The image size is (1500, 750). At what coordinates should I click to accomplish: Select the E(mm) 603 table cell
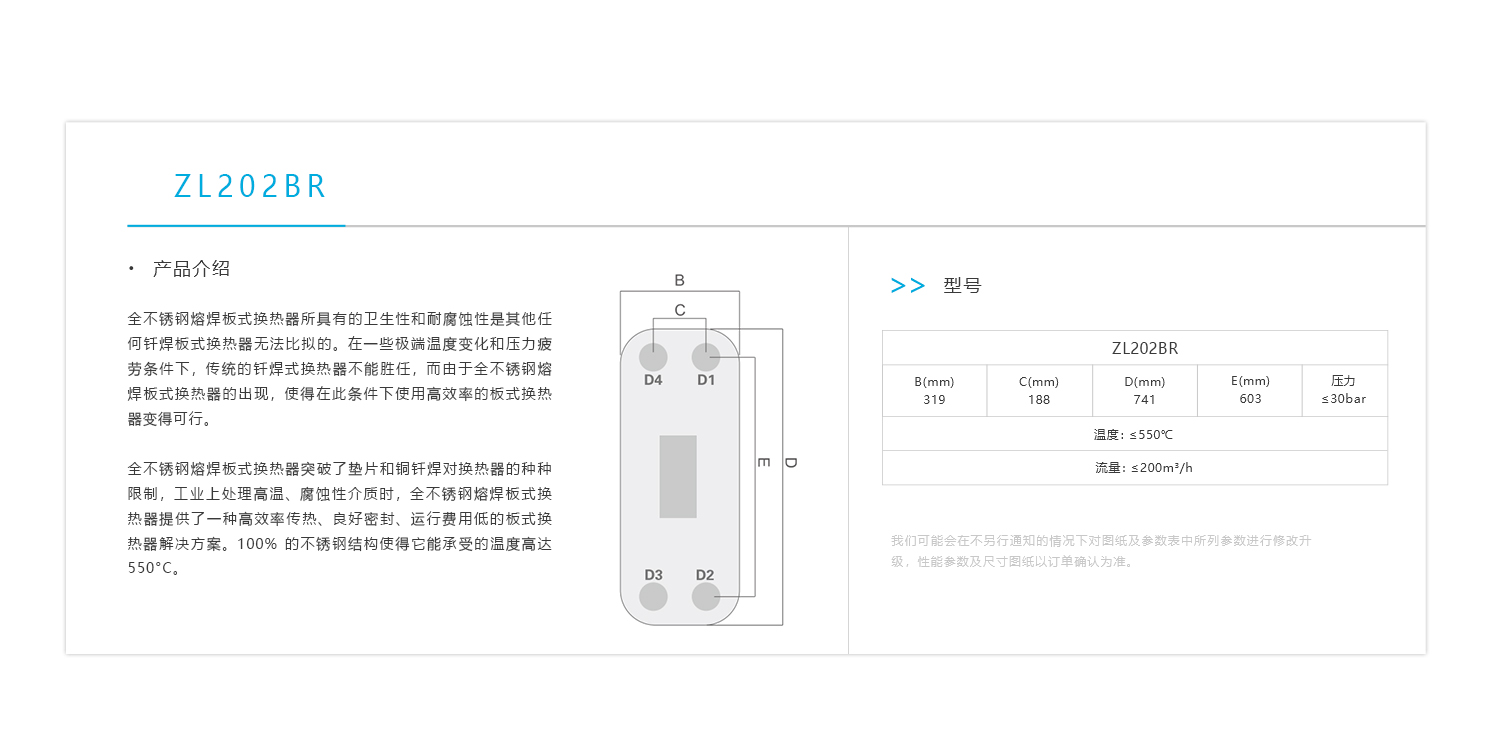coord(1249,390)
